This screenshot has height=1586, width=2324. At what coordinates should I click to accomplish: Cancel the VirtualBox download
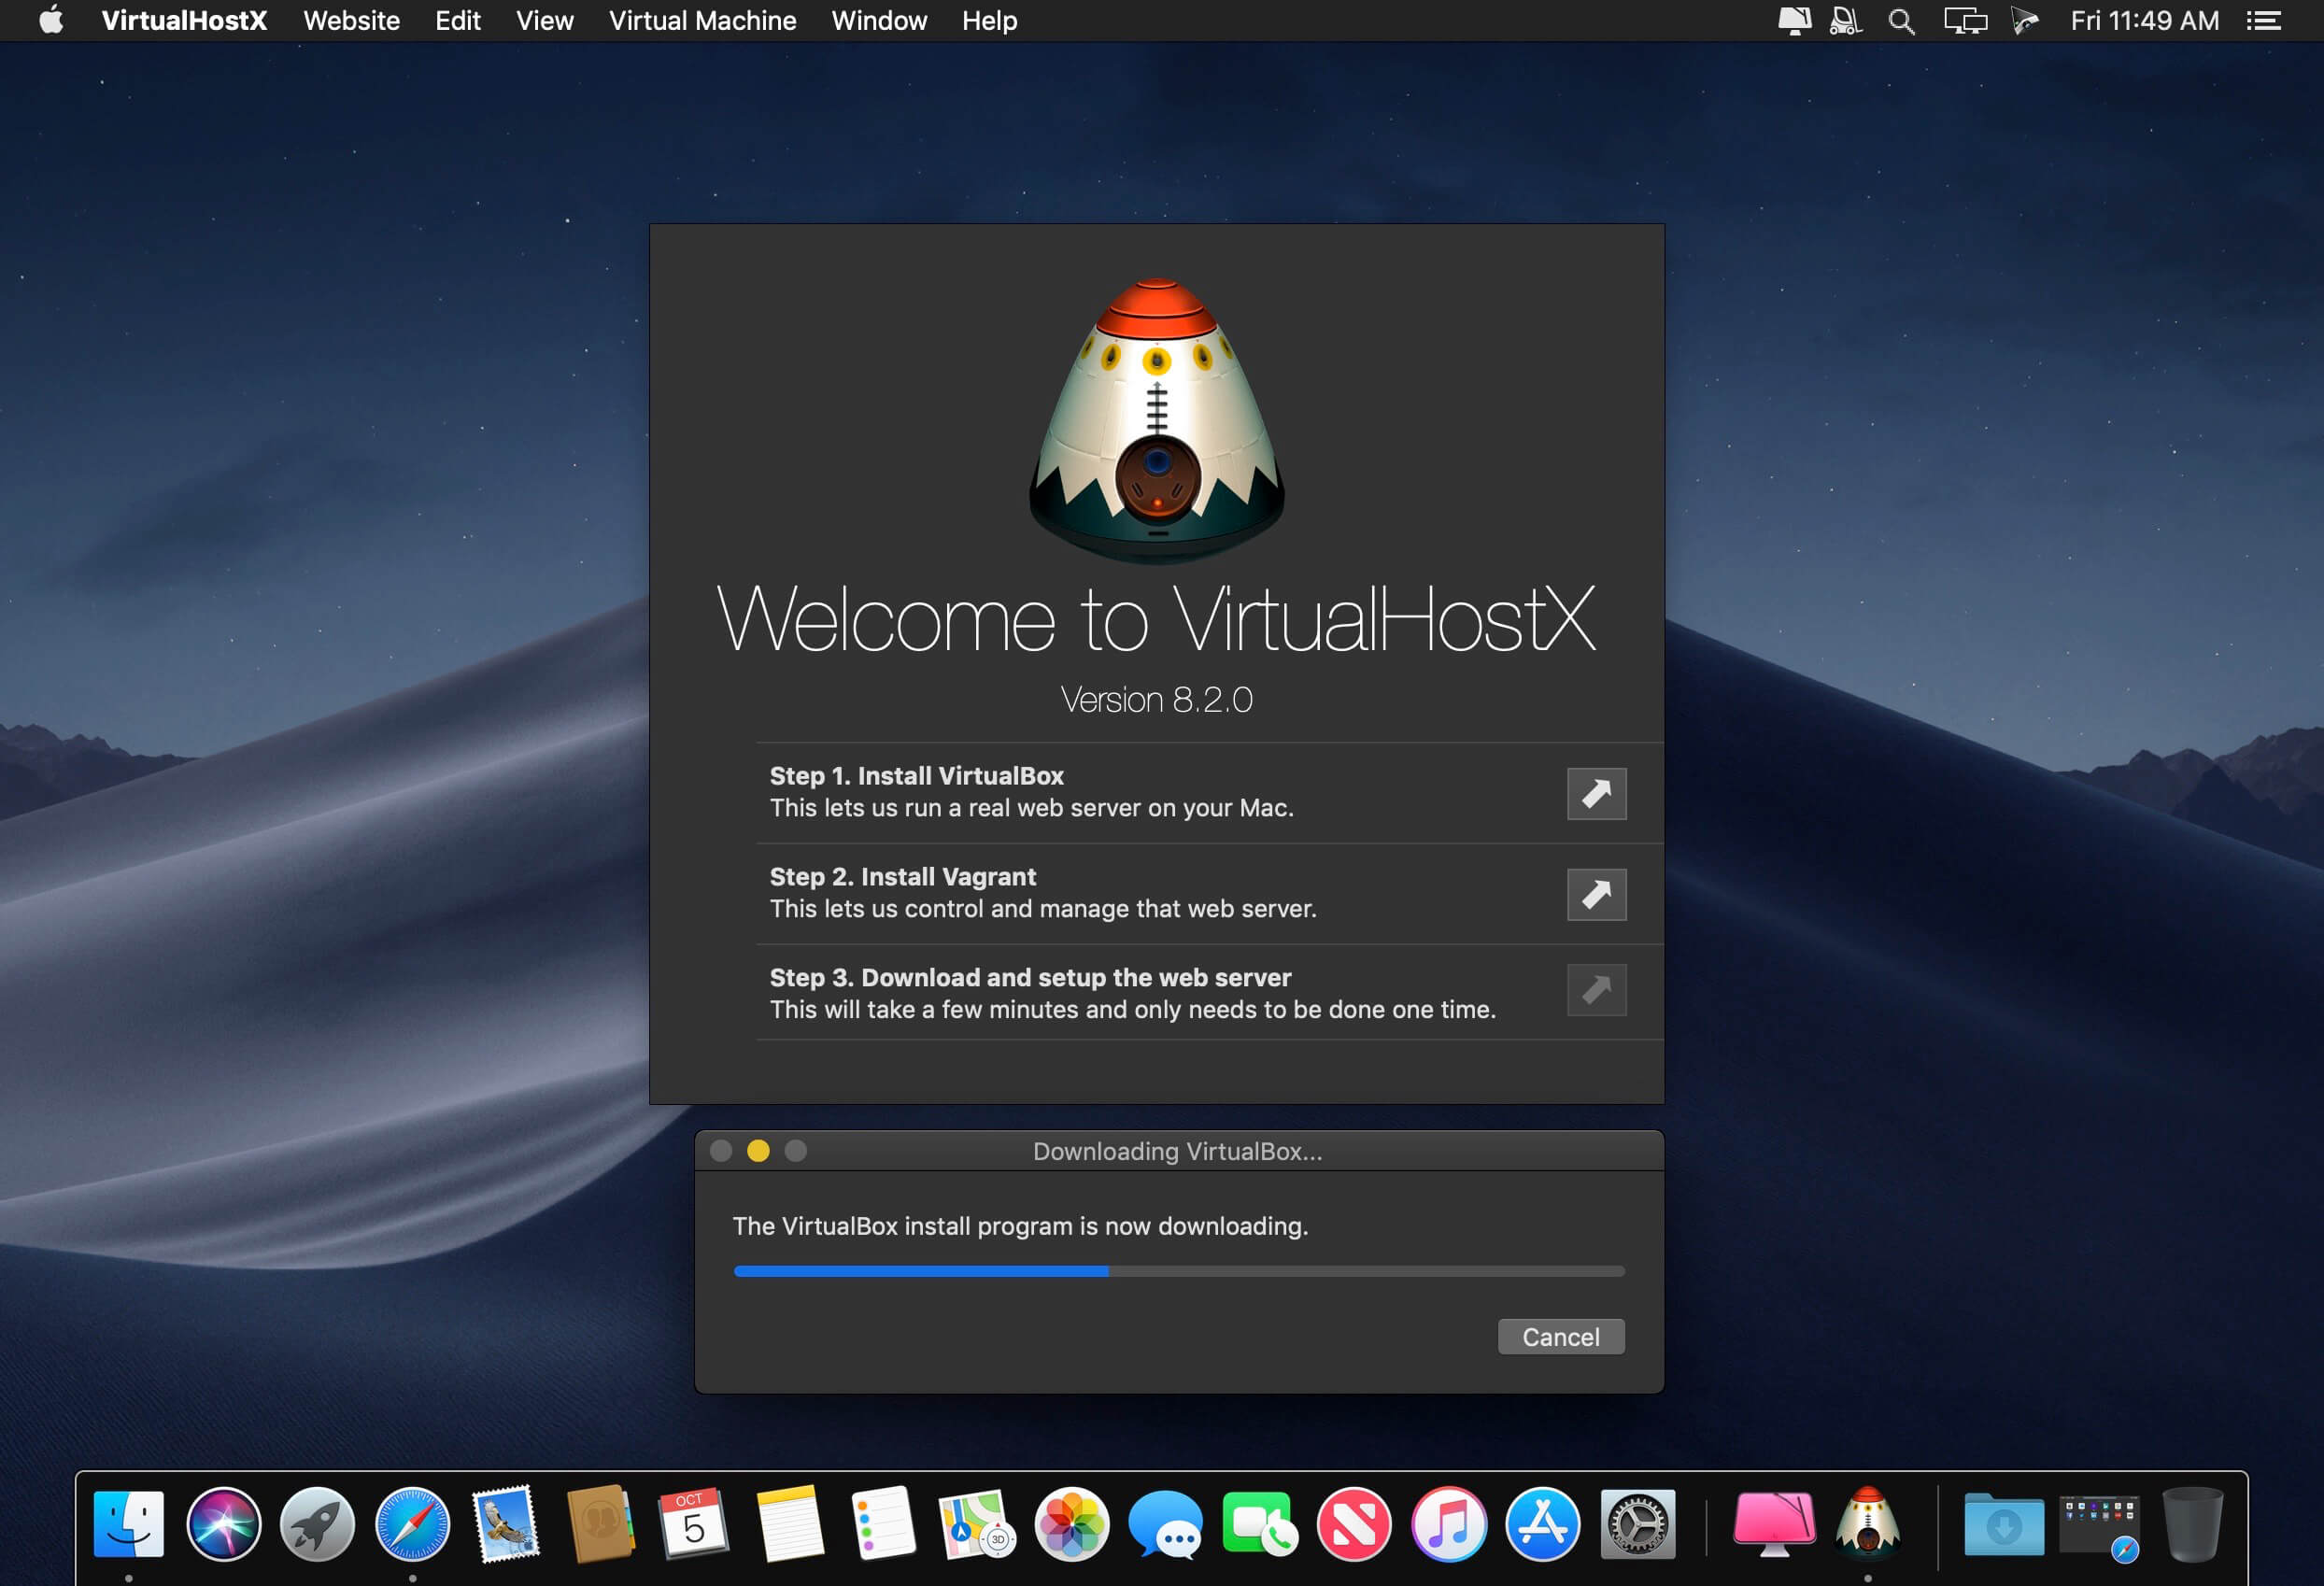(1560, 1337)
